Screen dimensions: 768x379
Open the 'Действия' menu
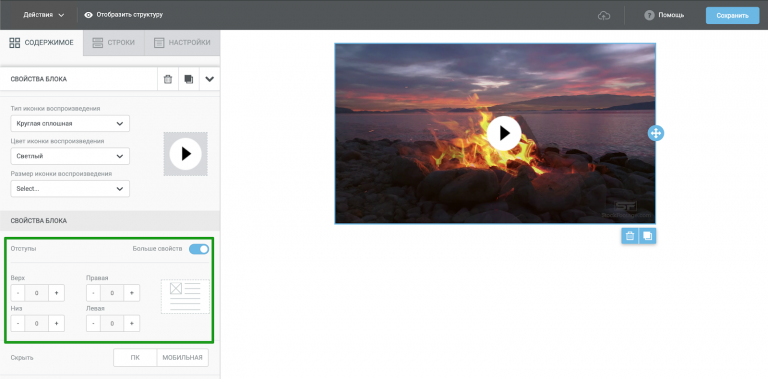[44, 15]
